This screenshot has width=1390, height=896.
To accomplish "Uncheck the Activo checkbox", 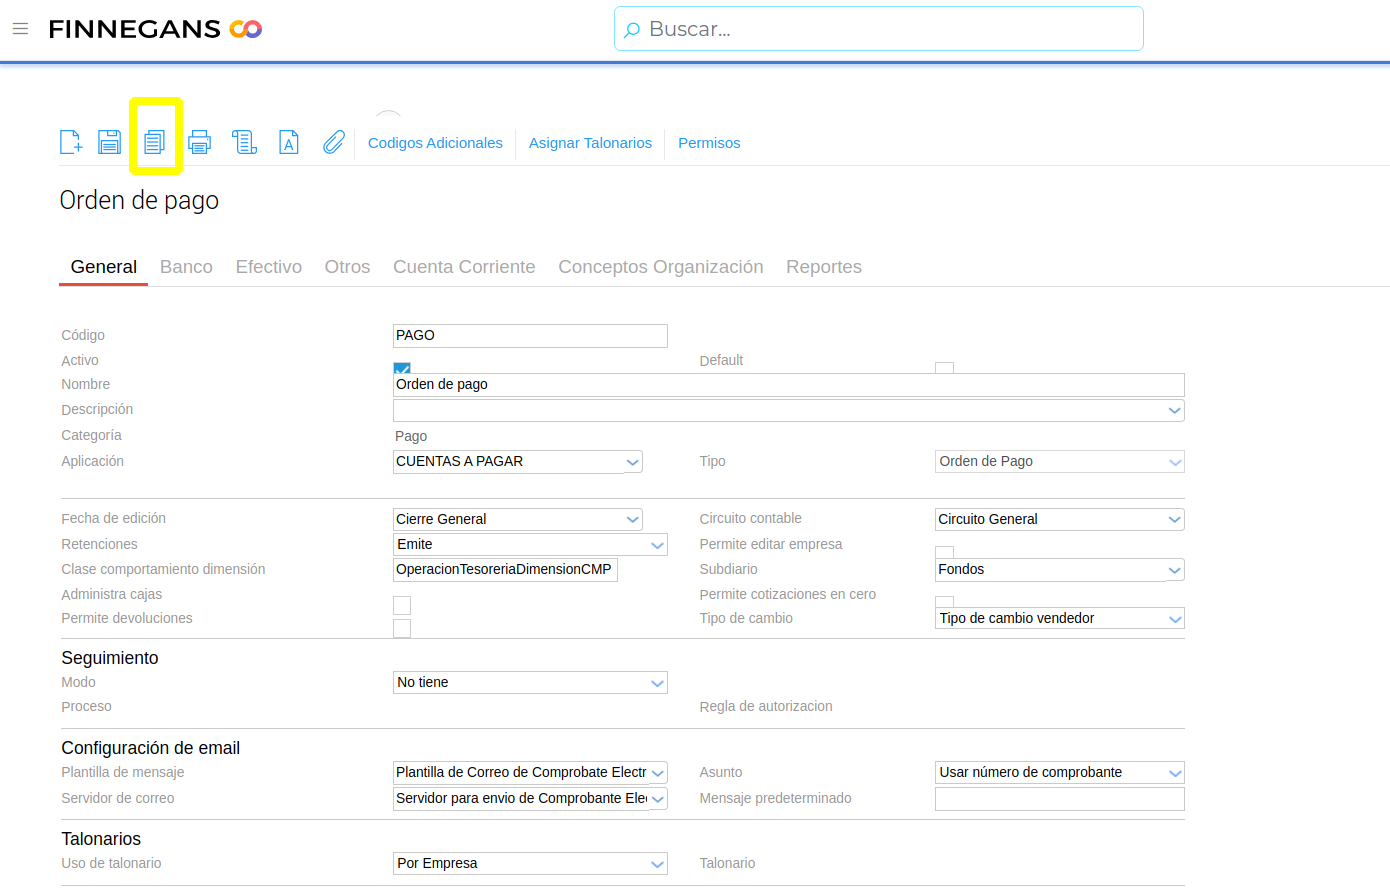I will [x=402, y=369].
